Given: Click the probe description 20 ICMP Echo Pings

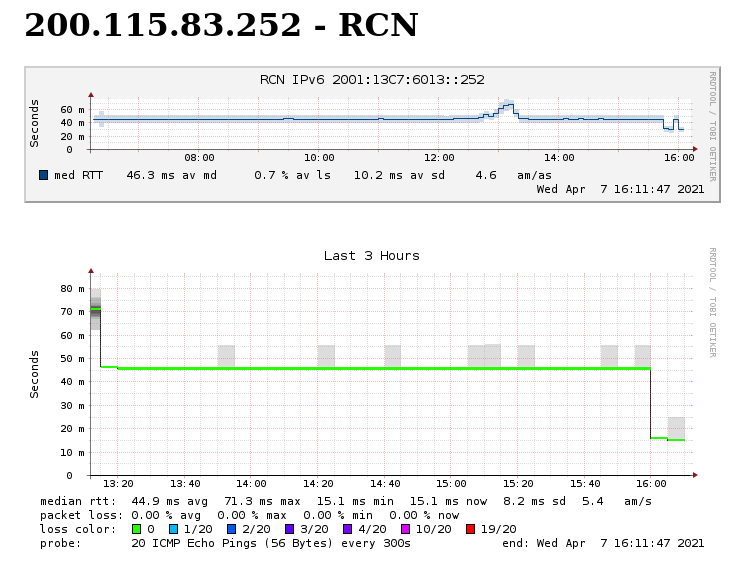Looking at the screenshot, I should 271,543.
